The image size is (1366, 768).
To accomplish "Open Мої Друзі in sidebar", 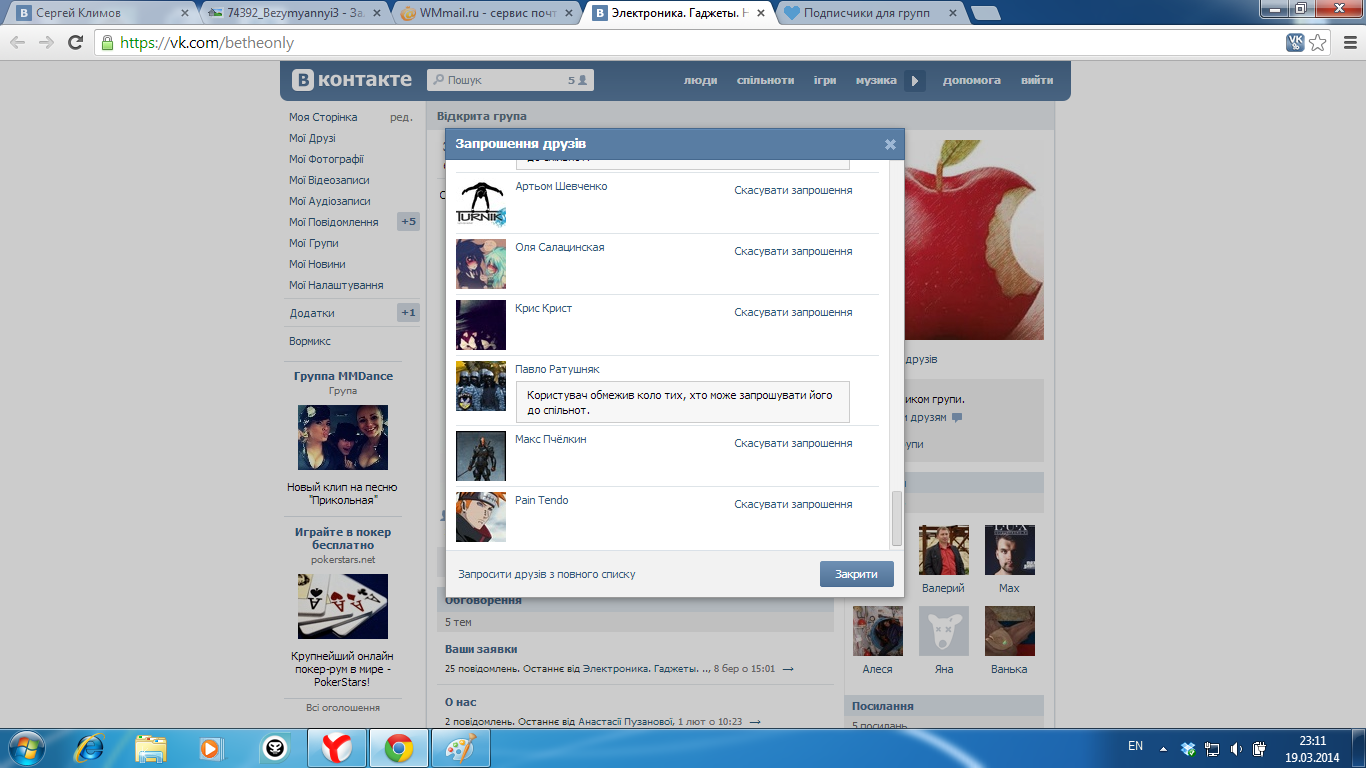I will (312, 138).
